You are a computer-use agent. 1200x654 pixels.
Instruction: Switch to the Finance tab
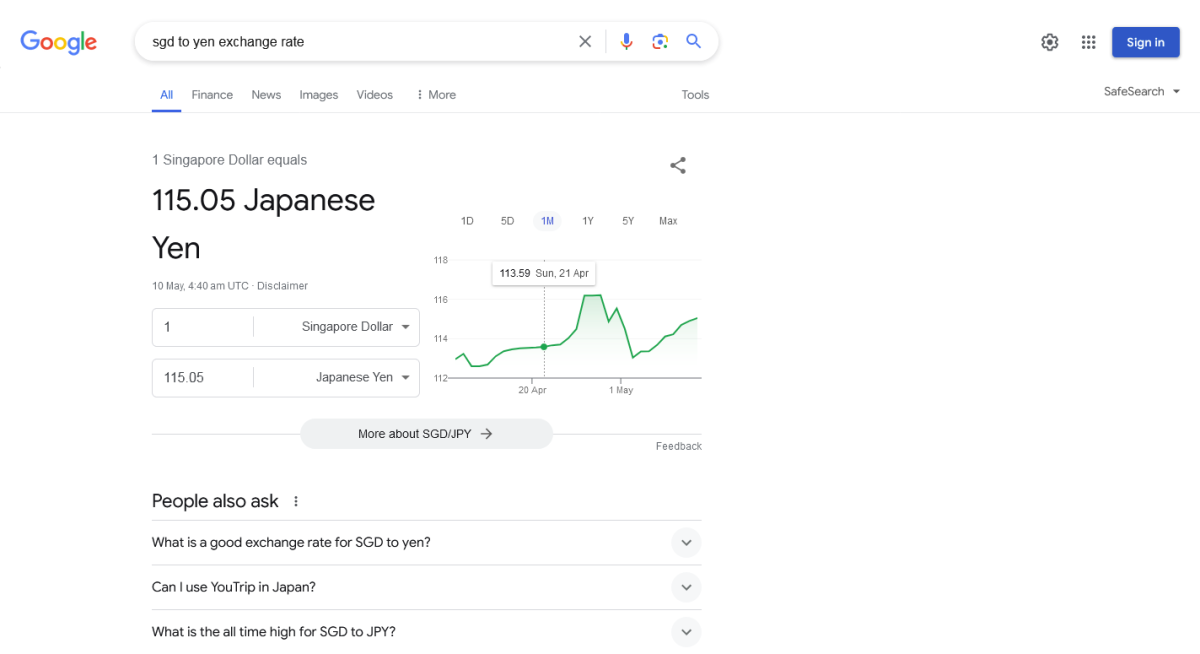point(212,95)
